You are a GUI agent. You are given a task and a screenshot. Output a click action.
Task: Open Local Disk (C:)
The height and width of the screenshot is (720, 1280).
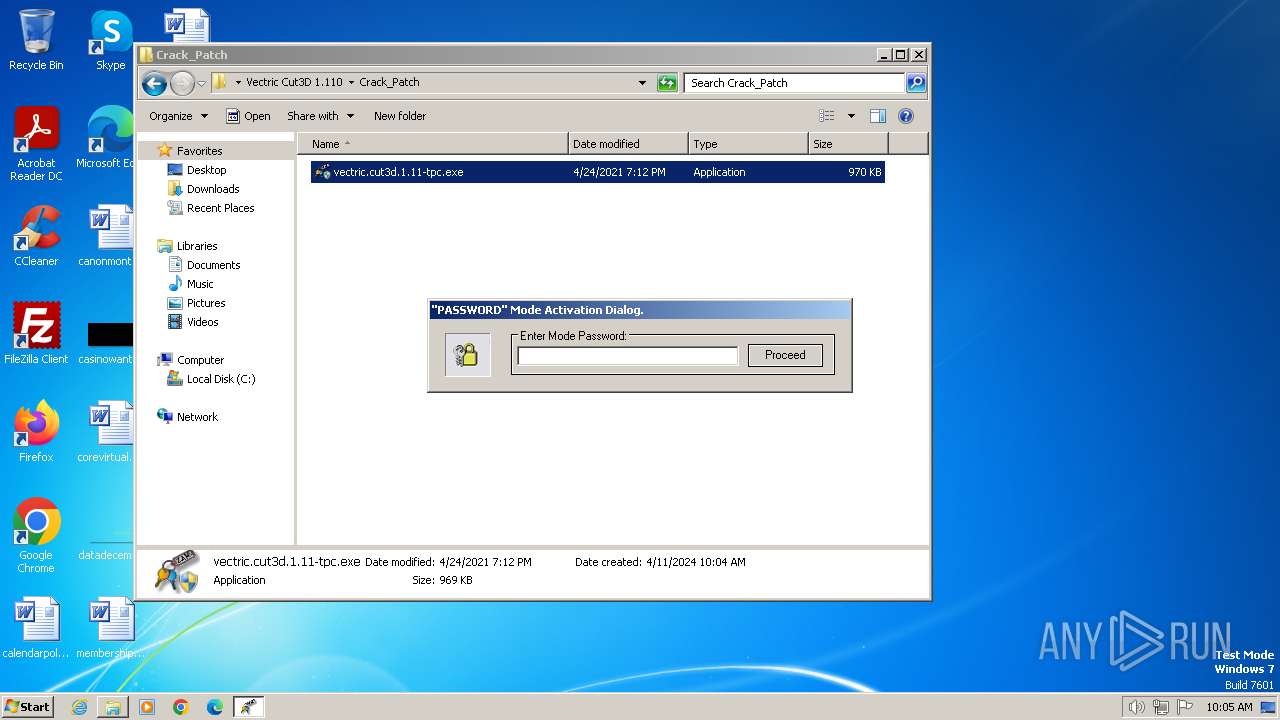tap(220, 379)
